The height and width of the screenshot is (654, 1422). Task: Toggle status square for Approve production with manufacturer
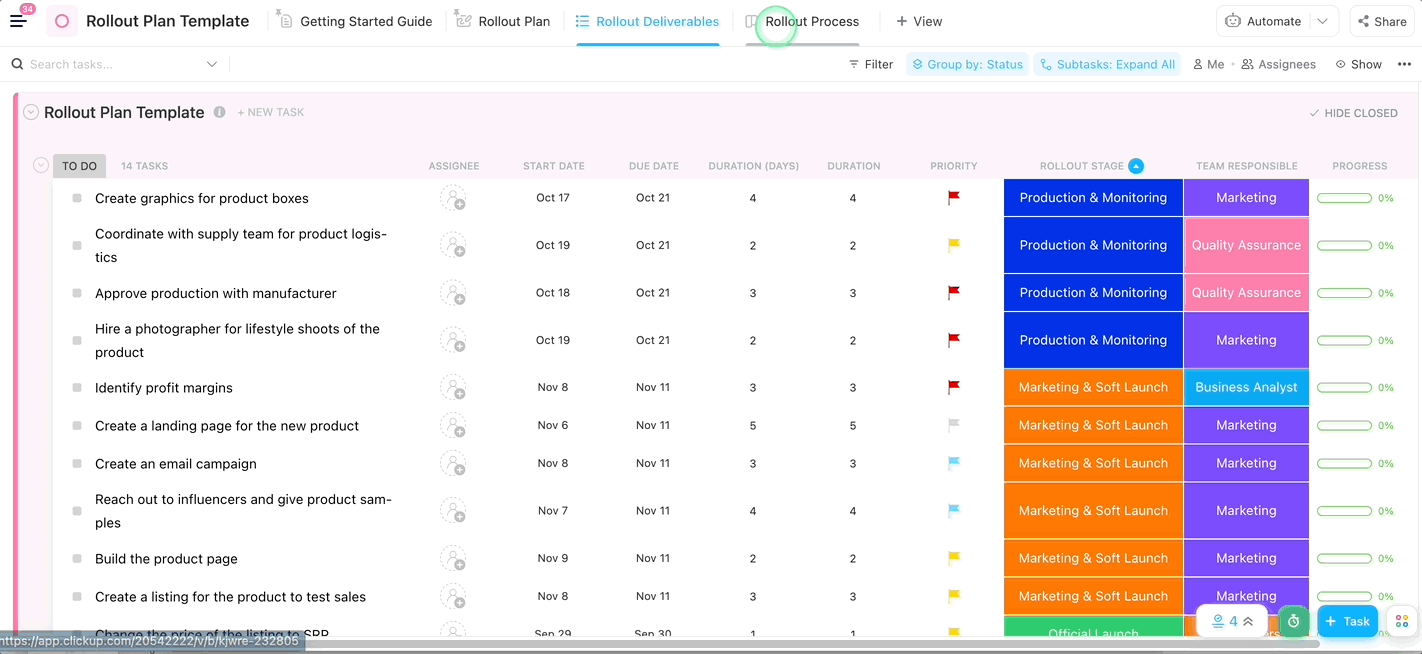coord(77,293)
